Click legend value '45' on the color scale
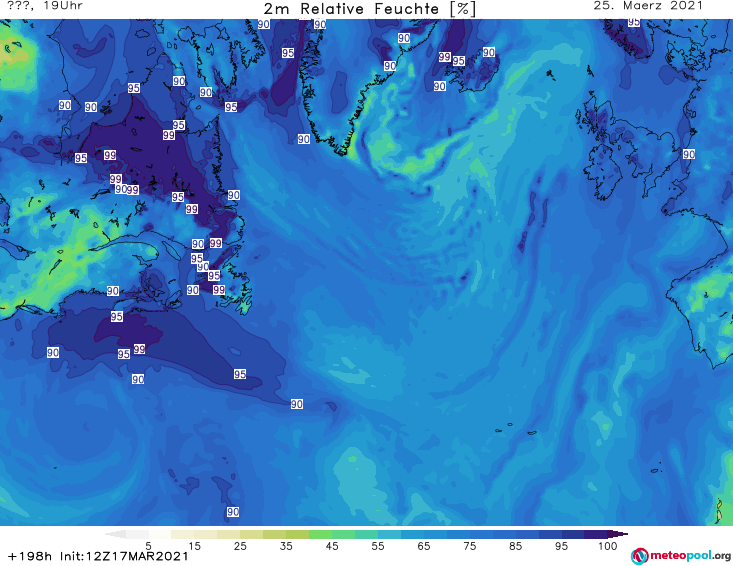Screen dimensions: 733x566 (332, 546)
